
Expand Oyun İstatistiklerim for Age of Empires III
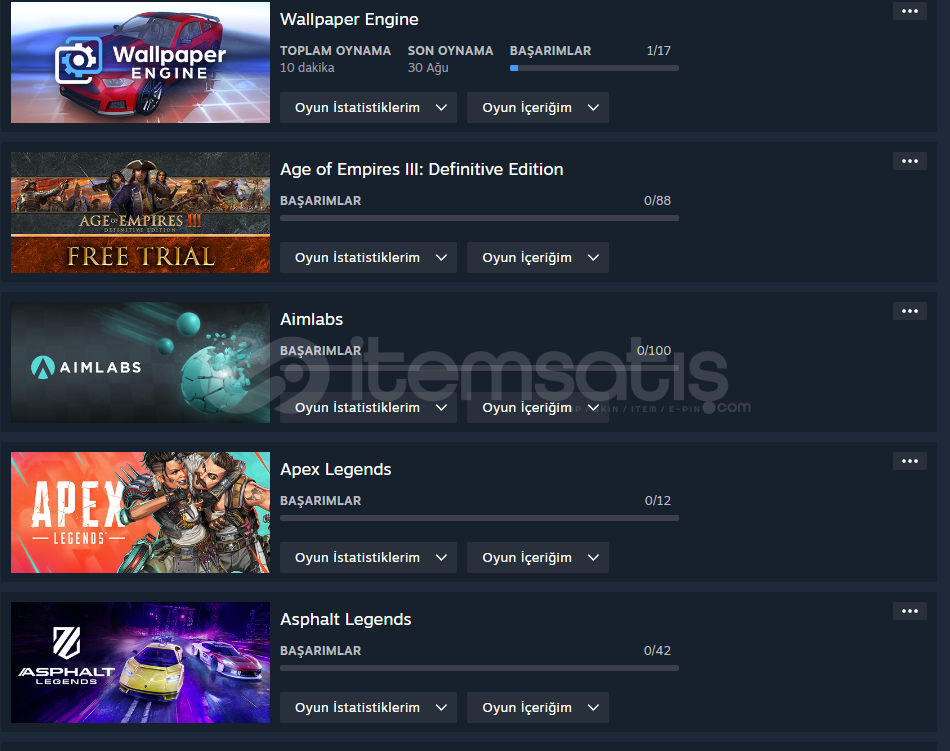[x=368, y=257]
